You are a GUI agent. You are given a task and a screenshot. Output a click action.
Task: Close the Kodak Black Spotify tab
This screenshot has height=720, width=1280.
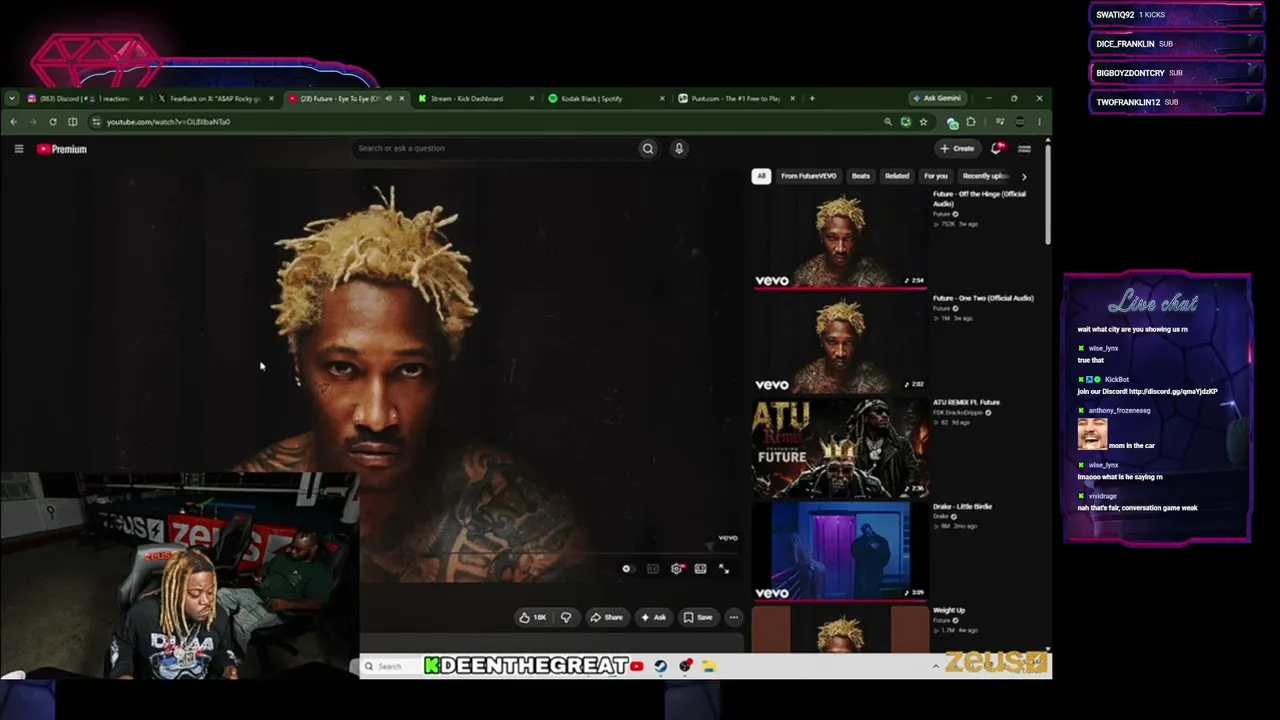[662, 98]
